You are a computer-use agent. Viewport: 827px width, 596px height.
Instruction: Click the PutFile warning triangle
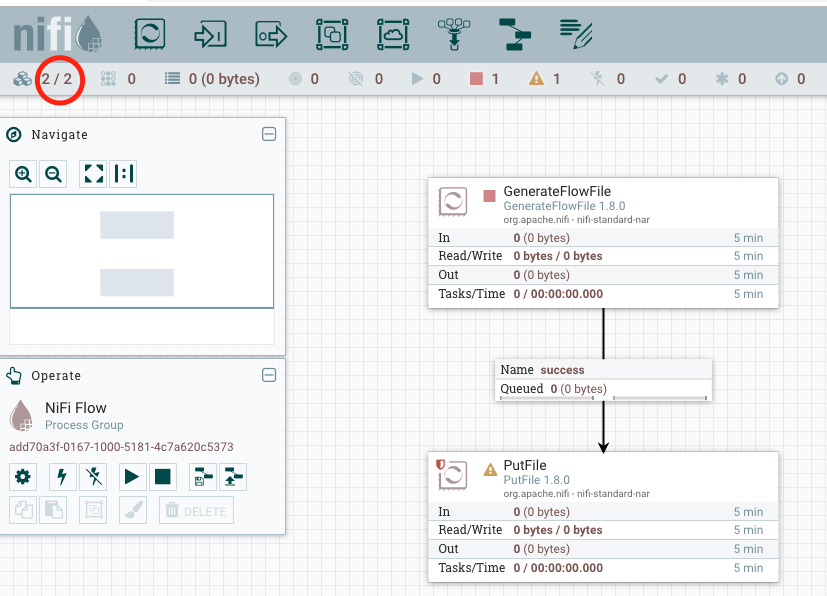[491, 469]
